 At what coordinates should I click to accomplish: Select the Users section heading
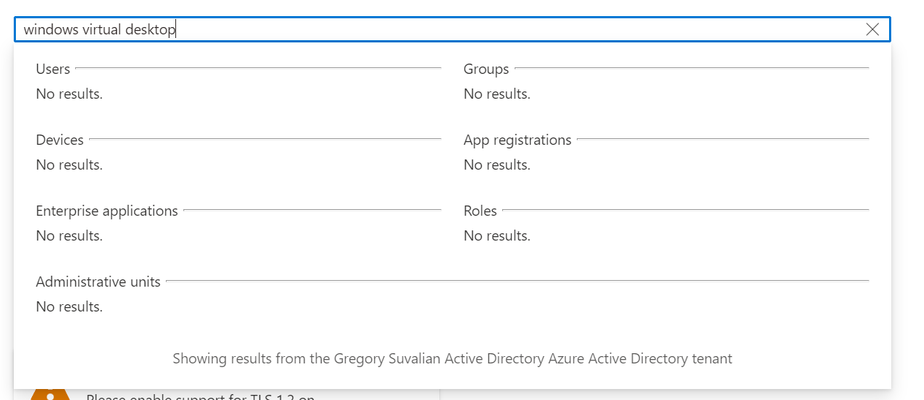point(53,69)
